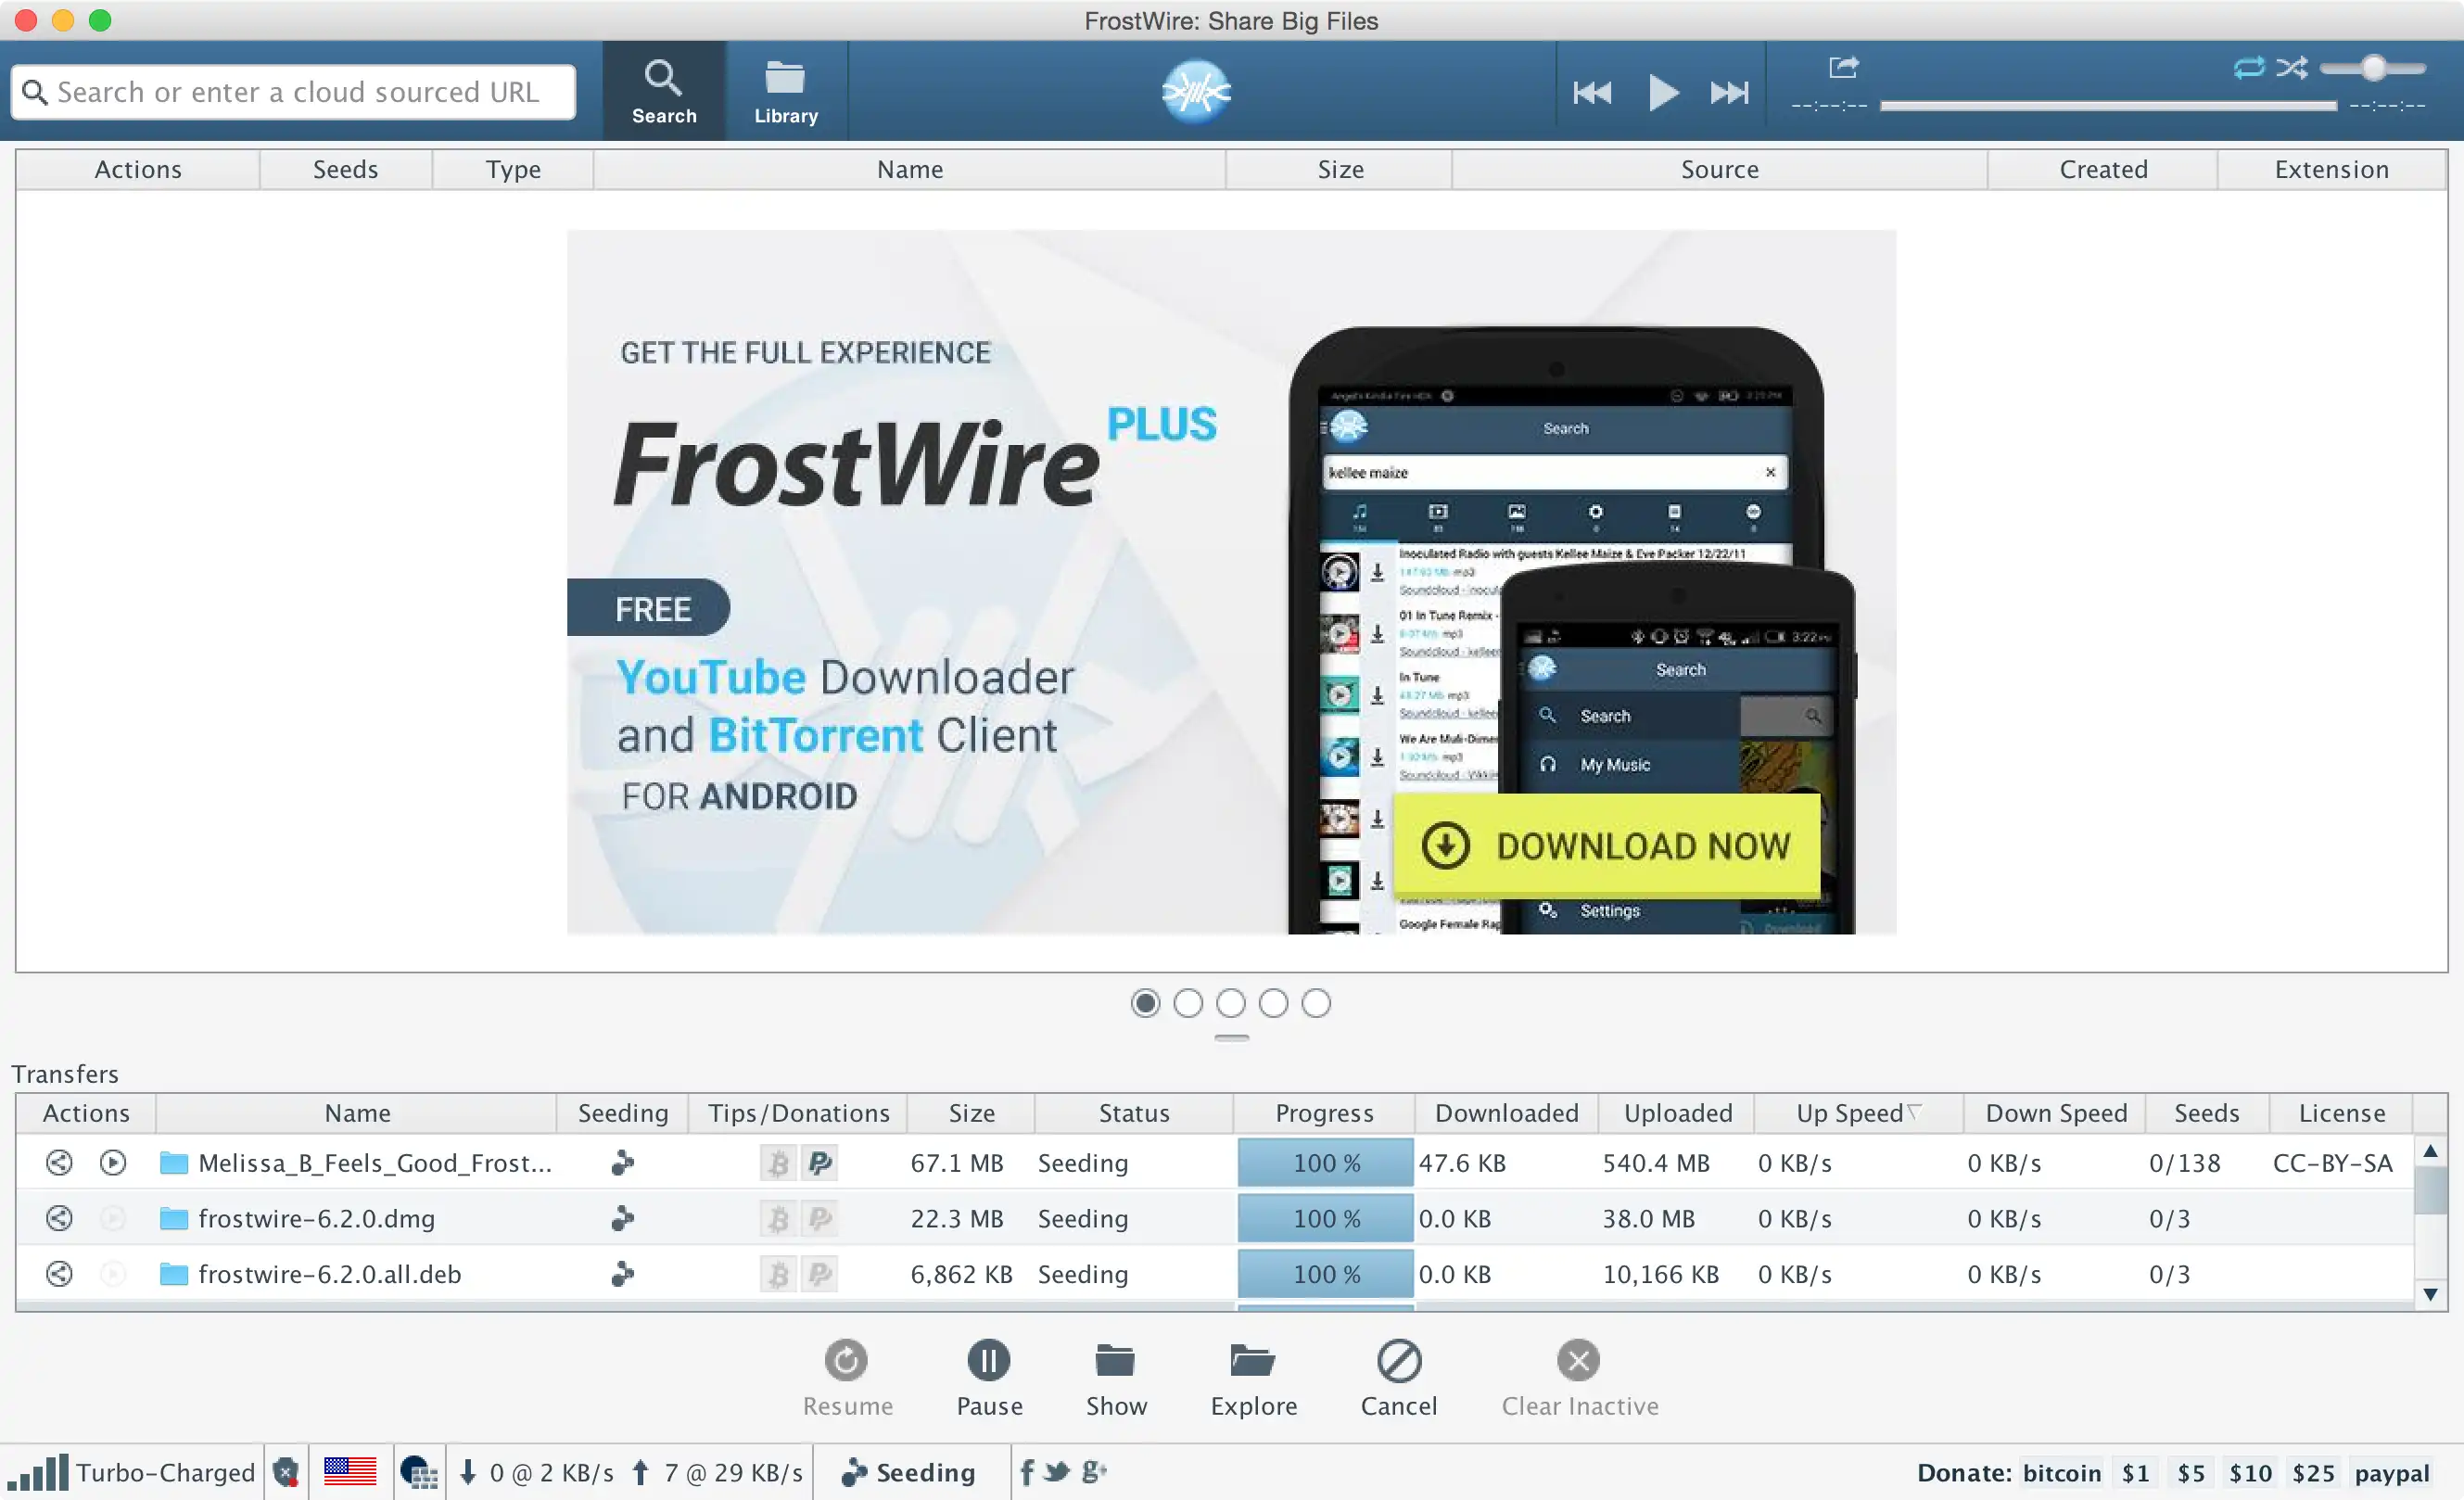Image resolution: width=2464 pixels, height=1500 pixels.
Task: Select the Library tab in navigation
Action: [x=783, y=90]
